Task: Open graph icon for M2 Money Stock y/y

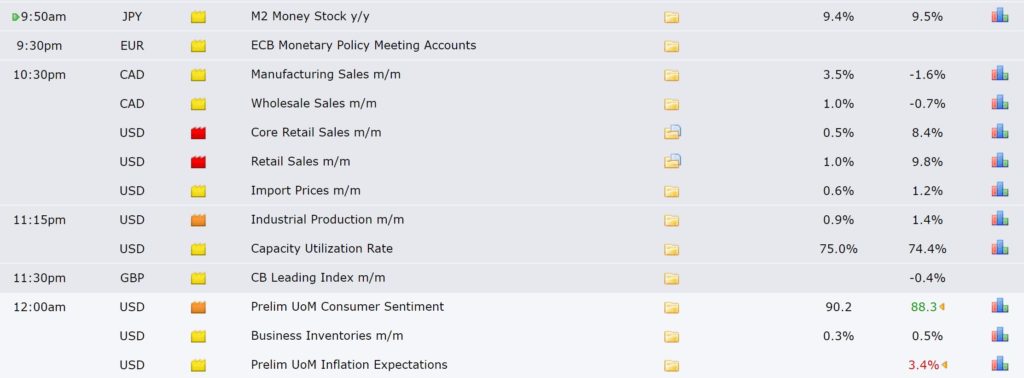Action: 999,16
